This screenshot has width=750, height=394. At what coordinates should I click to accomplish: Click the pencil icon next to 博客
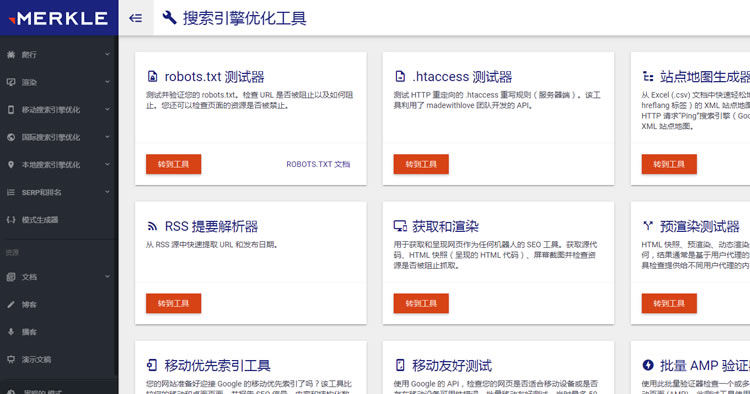coord(11,304)
